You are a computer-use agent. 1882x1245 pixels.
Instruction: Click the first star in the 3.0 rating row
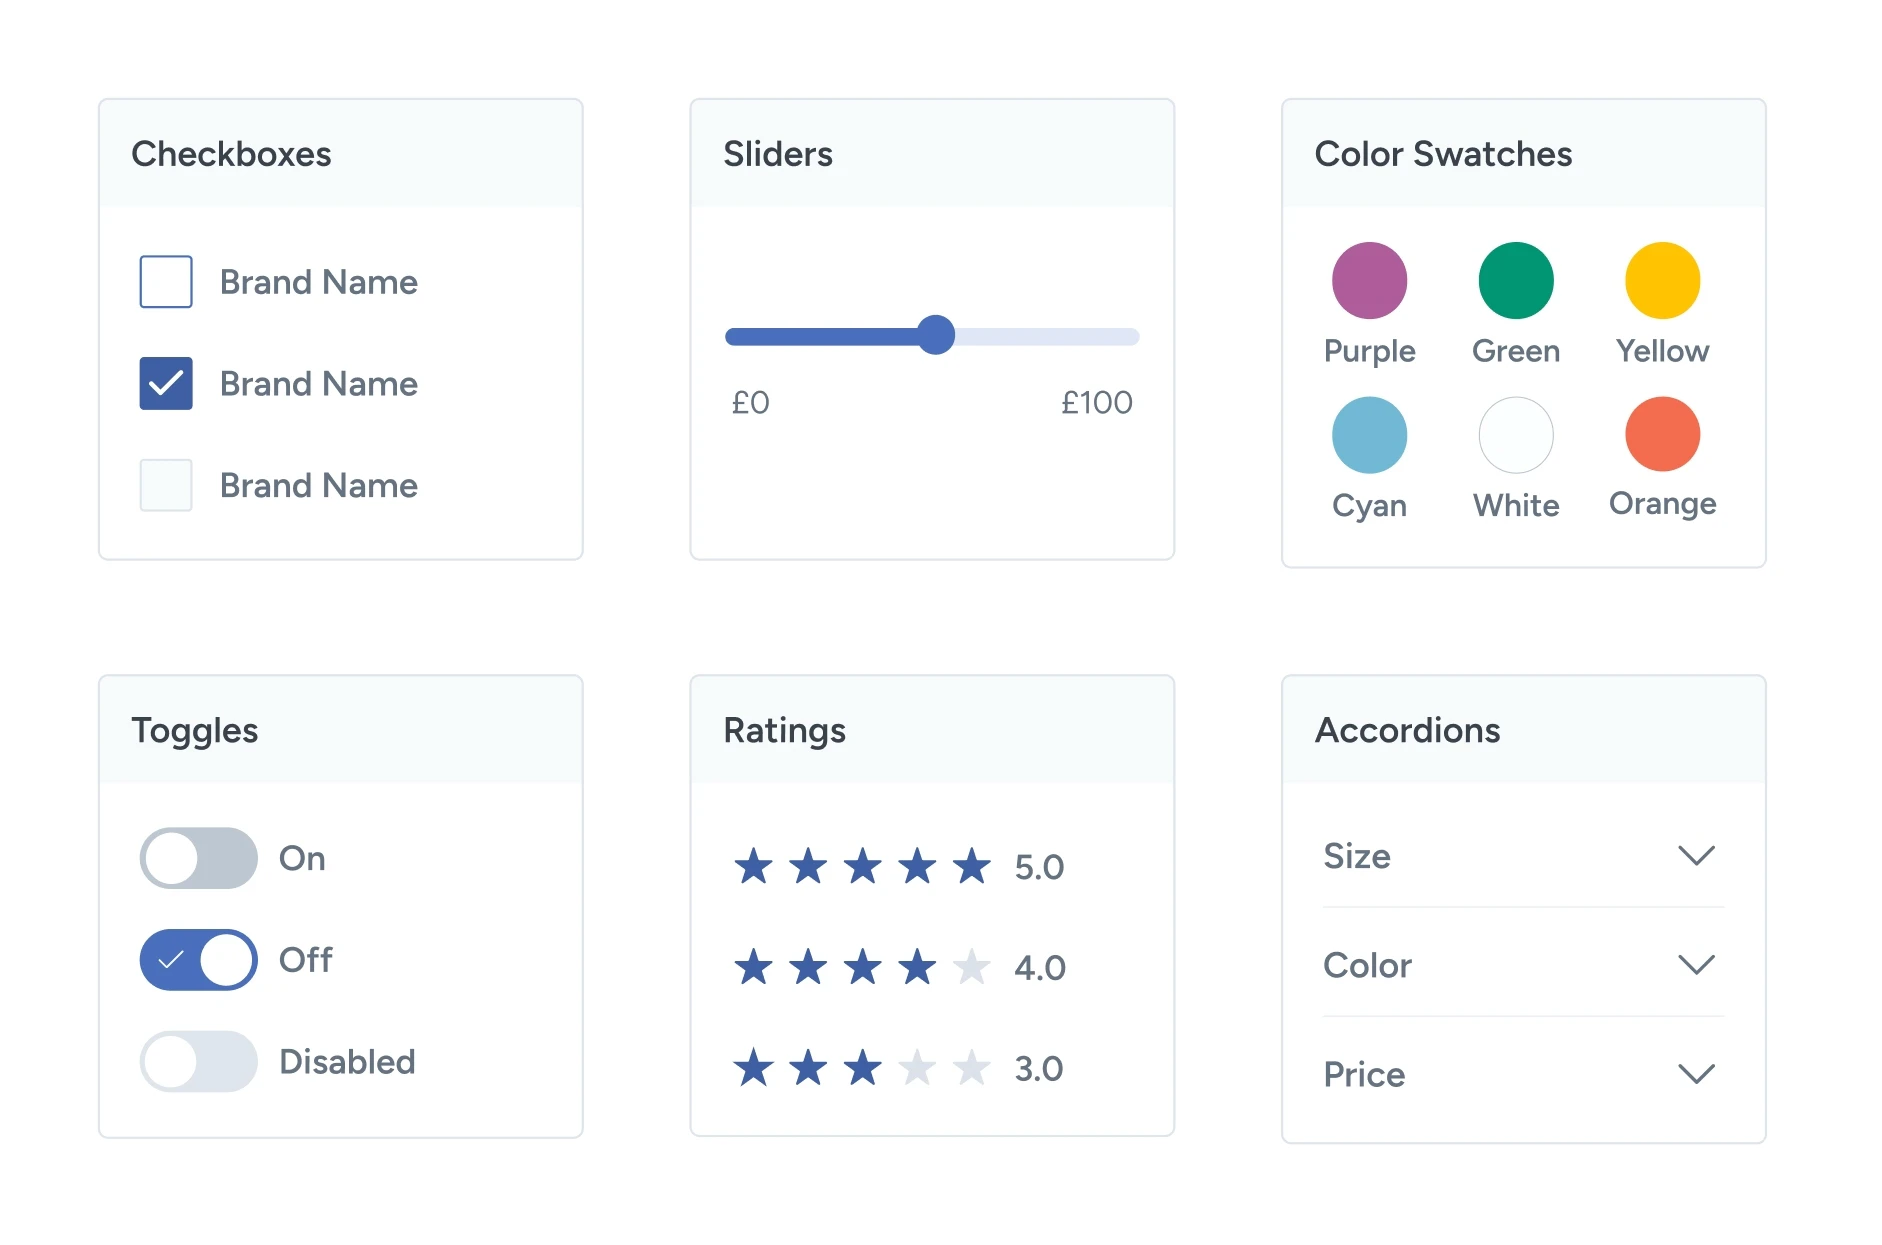coord(753,1068)
